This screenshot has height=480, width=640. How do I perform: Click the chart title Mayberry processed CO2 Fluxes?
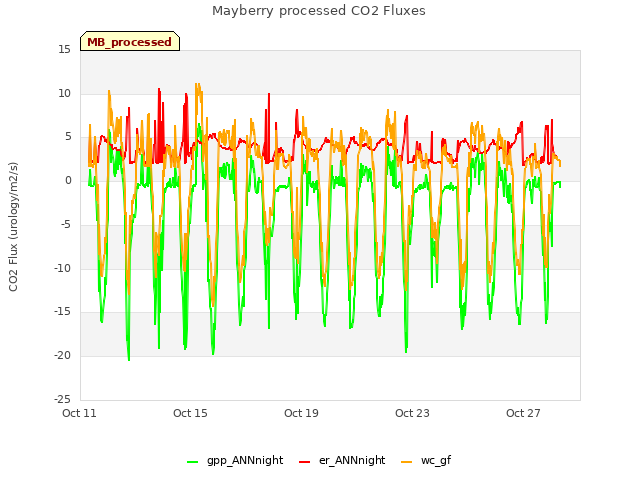click(x=319, y=11)
